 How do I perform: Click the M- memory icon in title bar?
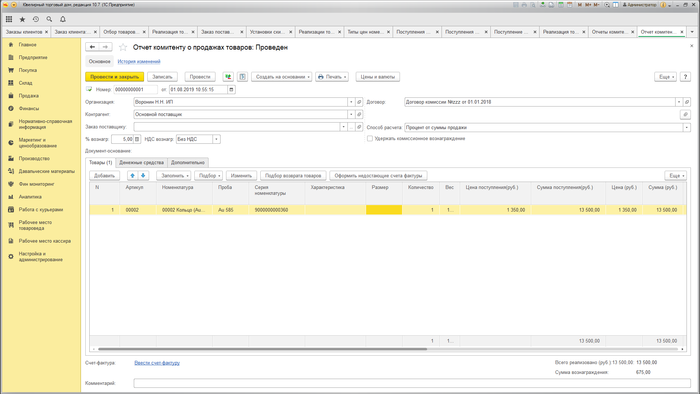596,5
